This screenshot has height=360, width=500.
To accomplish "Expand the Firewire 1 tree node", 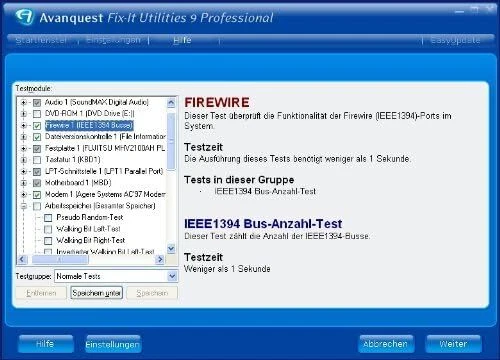I will (24, 125).
